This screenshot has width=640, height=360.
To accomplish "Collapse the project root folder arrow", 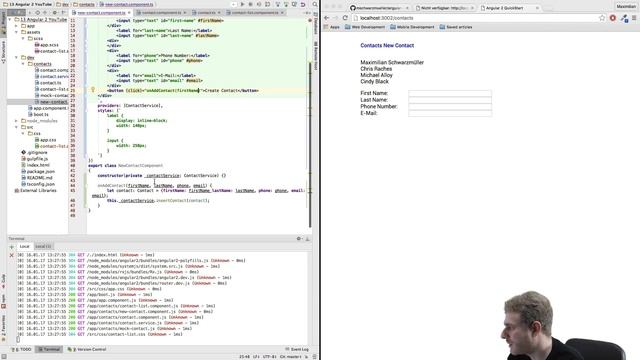I will coord(10,19).
